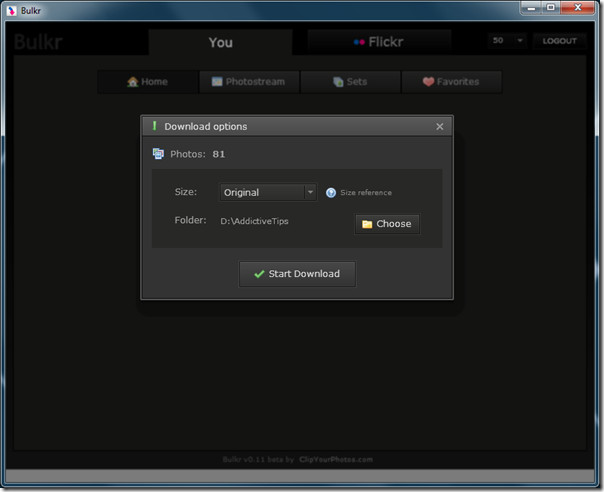Switch to the Flickr tab
The height and width of the screenshot is (492, 604).
point(379,42)
